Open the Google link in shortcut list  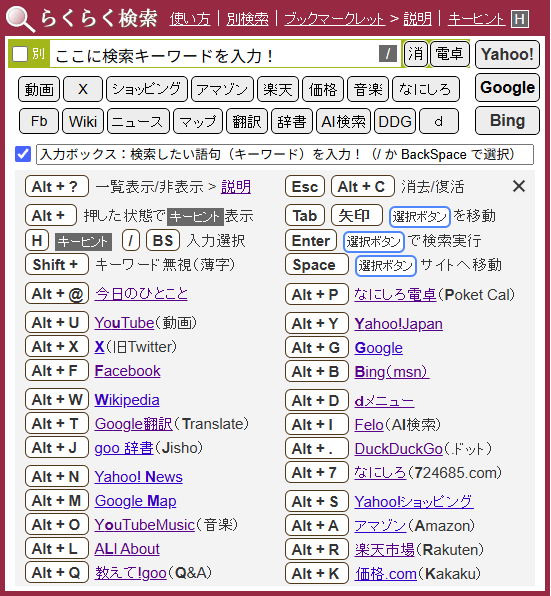click(378, 348)
